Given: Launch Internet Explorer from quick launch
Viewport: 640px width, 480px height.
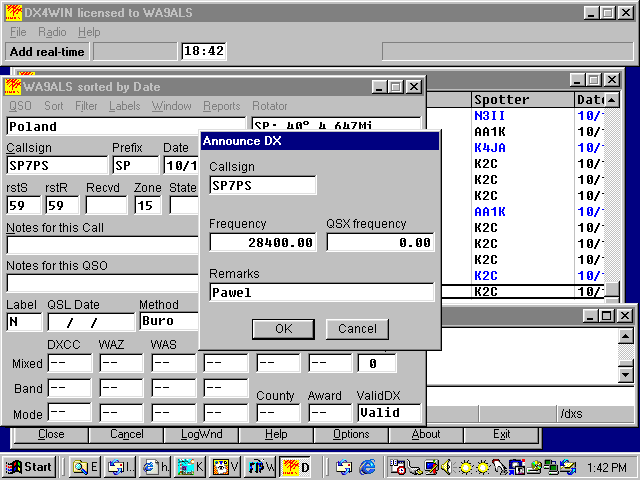Looking at the screenshot, I should [x=367, y=467].
